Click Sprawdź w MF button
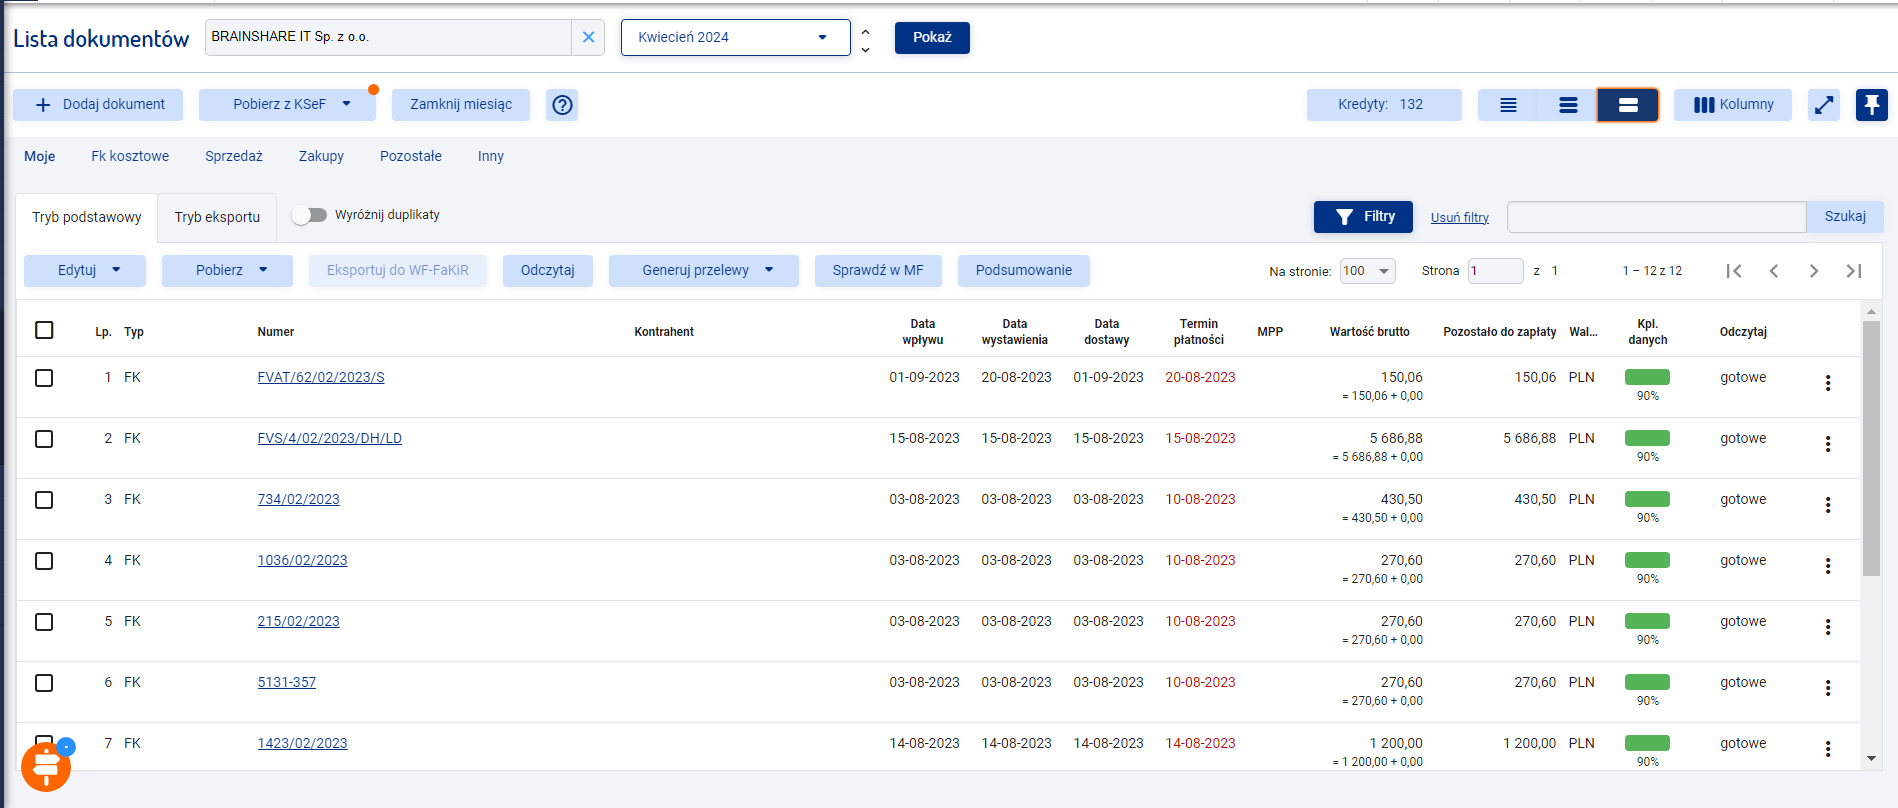Screen dimensions: 1898x808 (x=878, y=270)
